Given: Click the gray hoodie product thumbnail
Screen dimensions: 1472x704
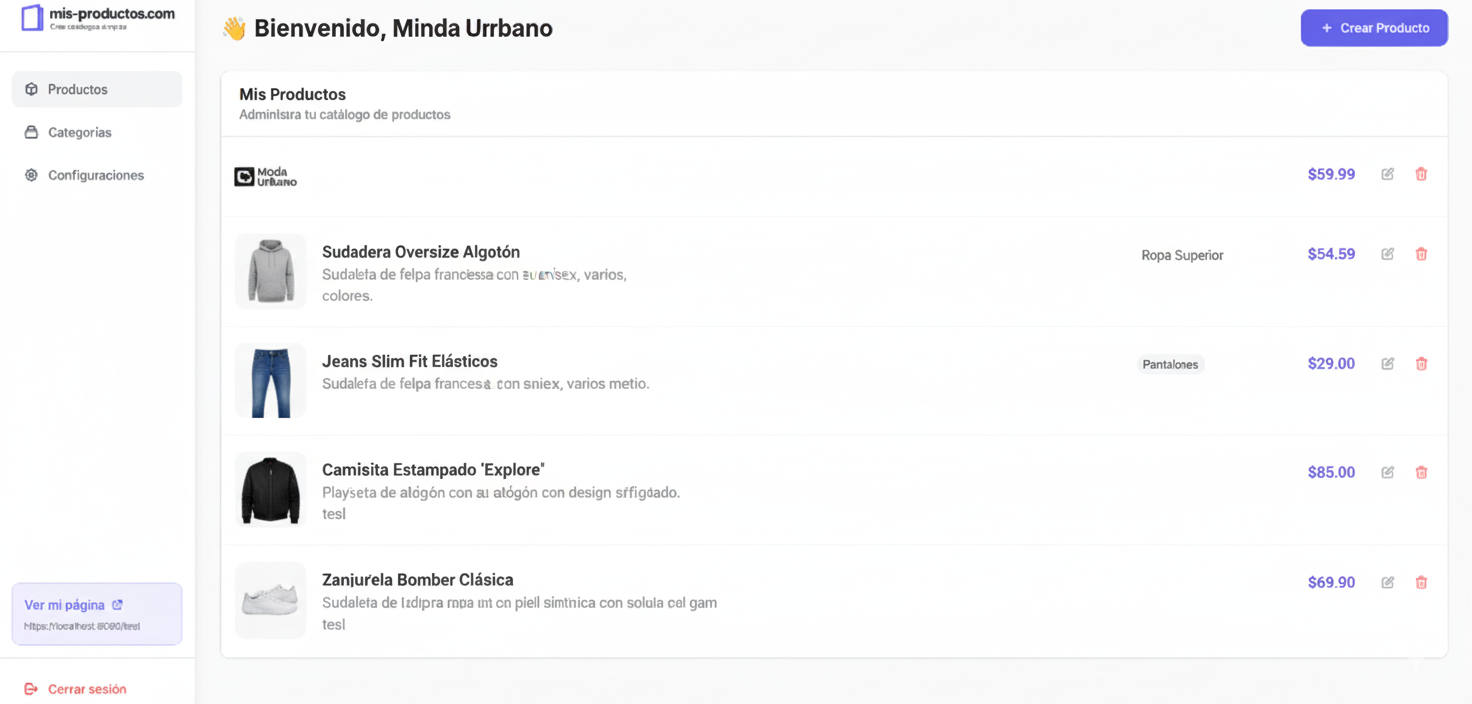Looking at the screenshot, I should [x=270, y=271].
